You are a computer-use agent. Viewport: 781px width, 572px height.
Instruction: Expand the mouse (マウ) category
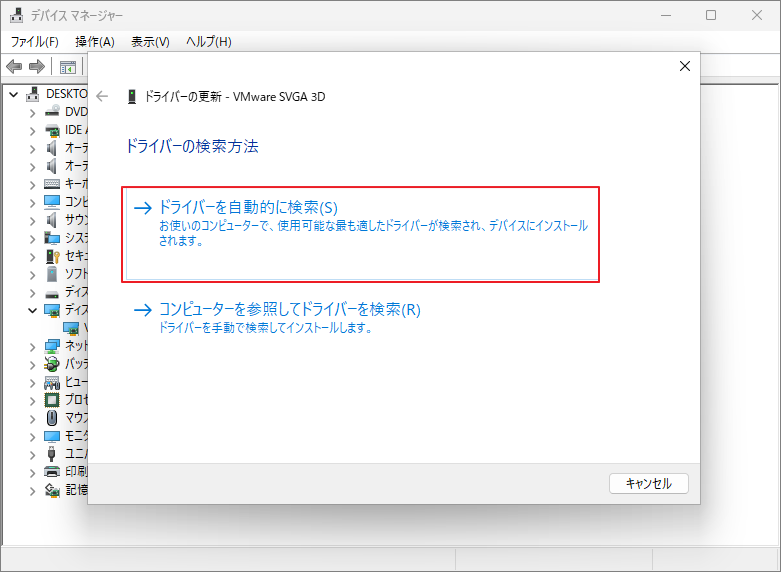tap(32, 419)
